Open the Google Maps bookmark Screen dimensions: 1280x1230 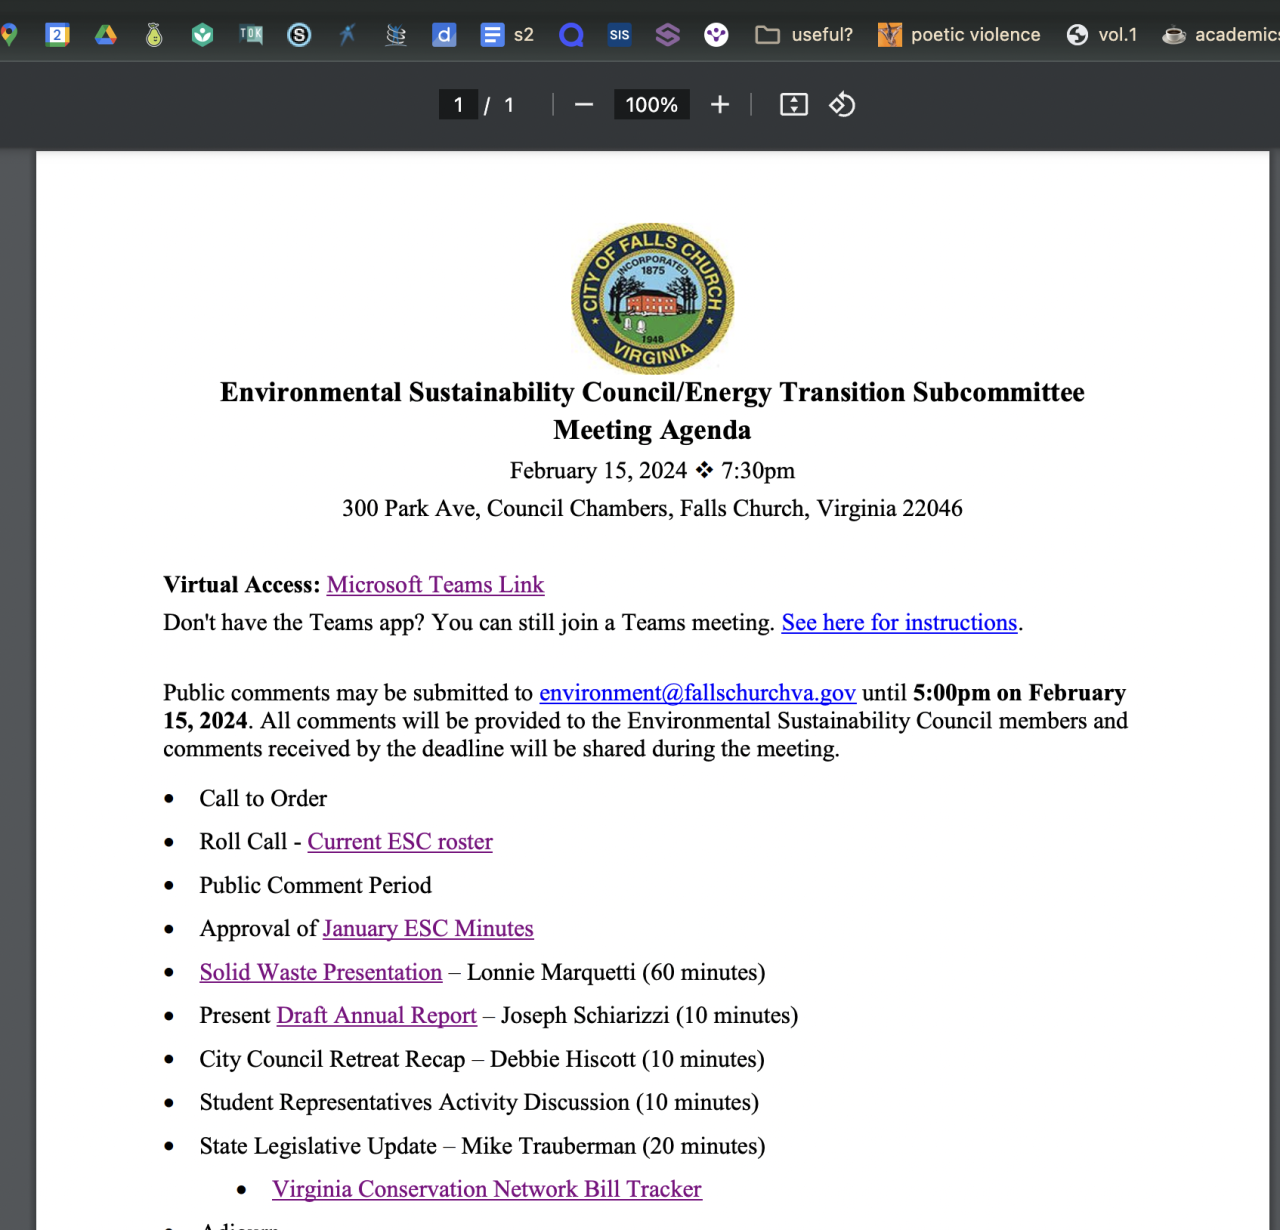[9, 35]
